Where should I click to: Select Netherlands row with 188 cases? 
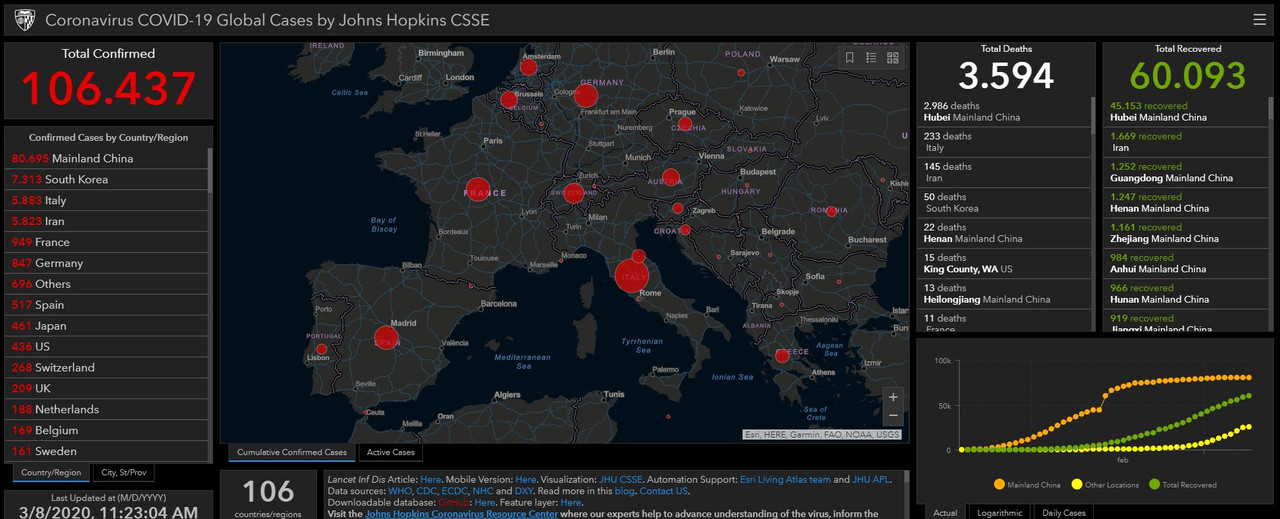[108, 409]
